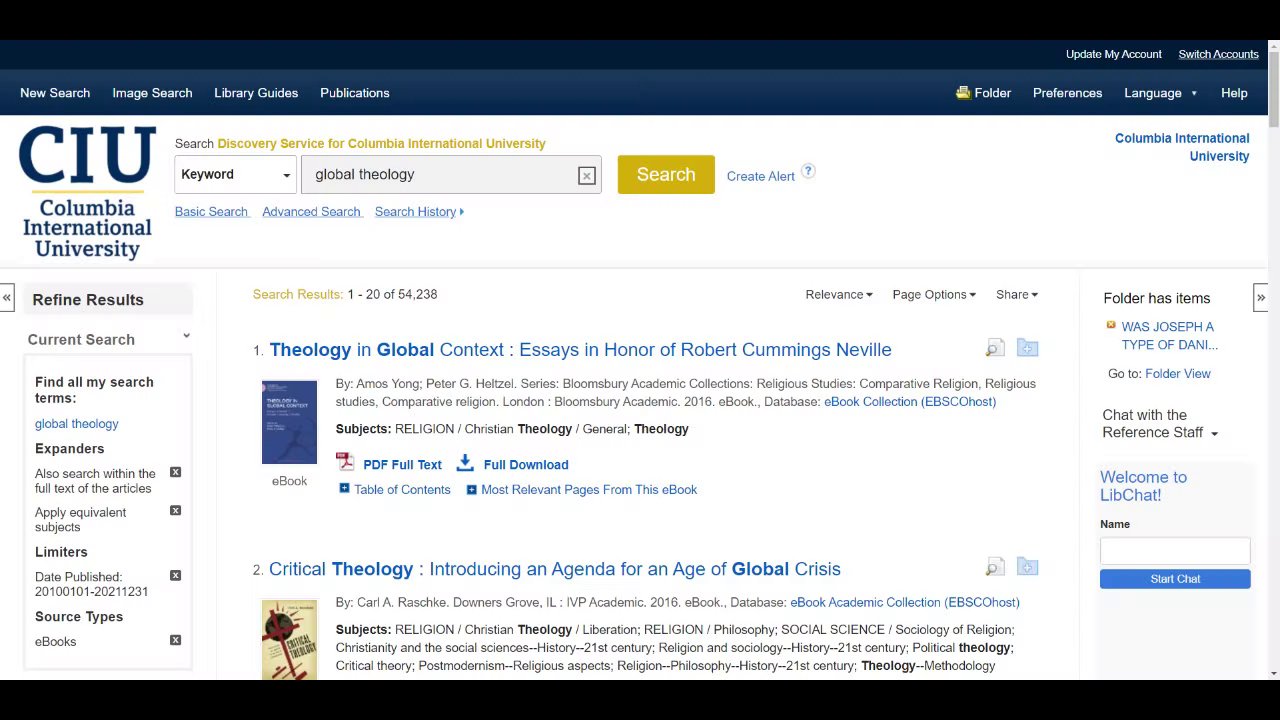This screenshot has width=1280, height=720.
Task: Add result 1 to folder via folder icon
Action: [x=1027, y=348]
